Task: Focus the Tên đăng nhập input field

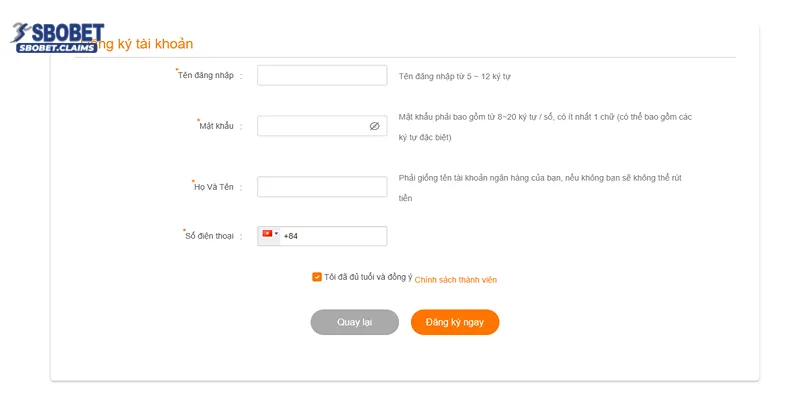Action: pos(322,76)
